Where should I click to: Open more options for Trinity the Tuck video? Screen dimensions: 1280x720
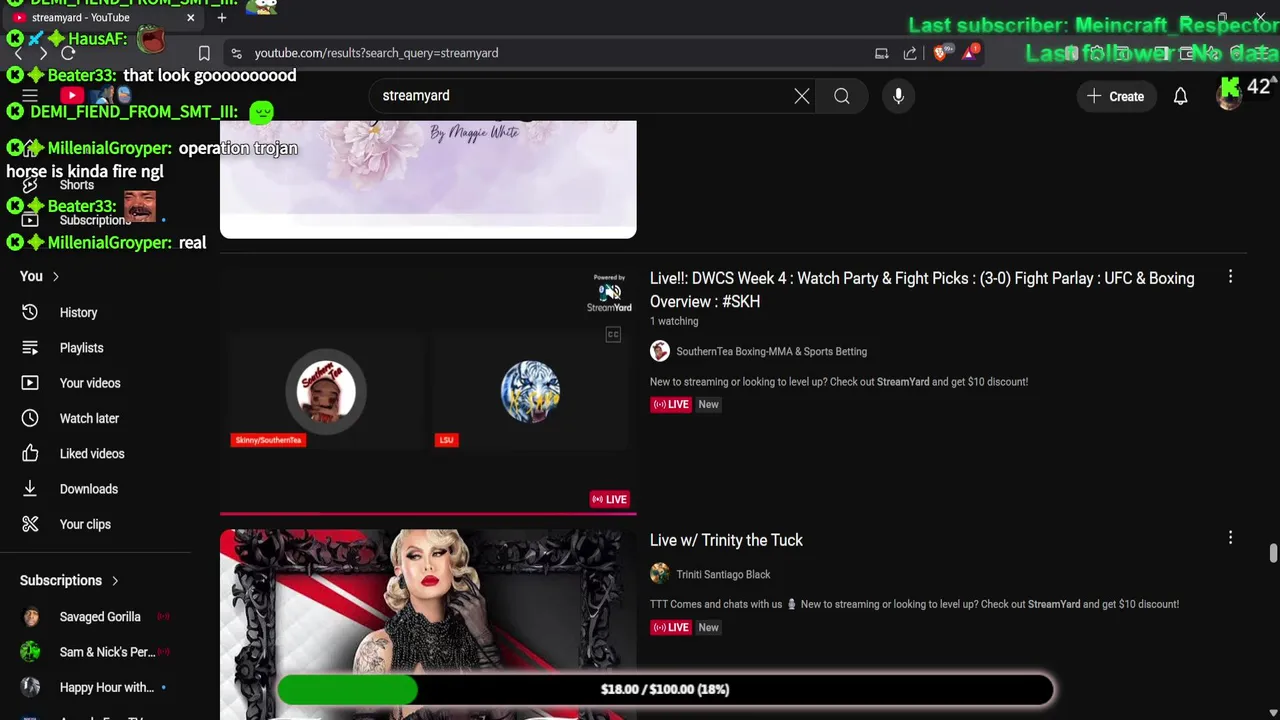pyautogui.click(x=1230, y=538)
